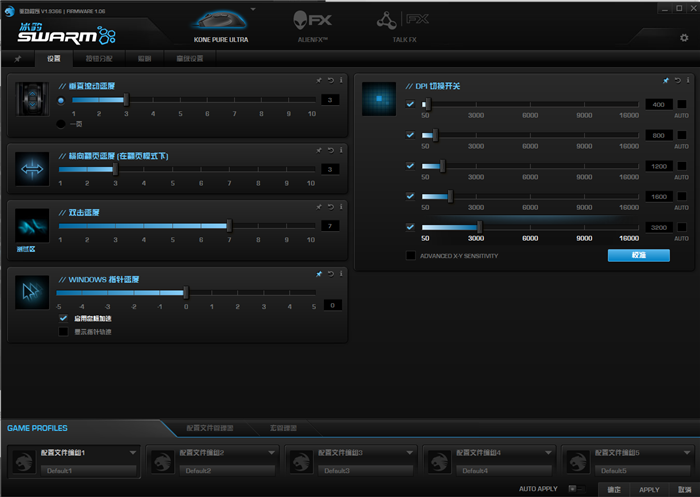The height and width of the screenshot is (497, 700).
Task: Toggle the AUTO APPLY switch
Action: (x=576, y=489)
